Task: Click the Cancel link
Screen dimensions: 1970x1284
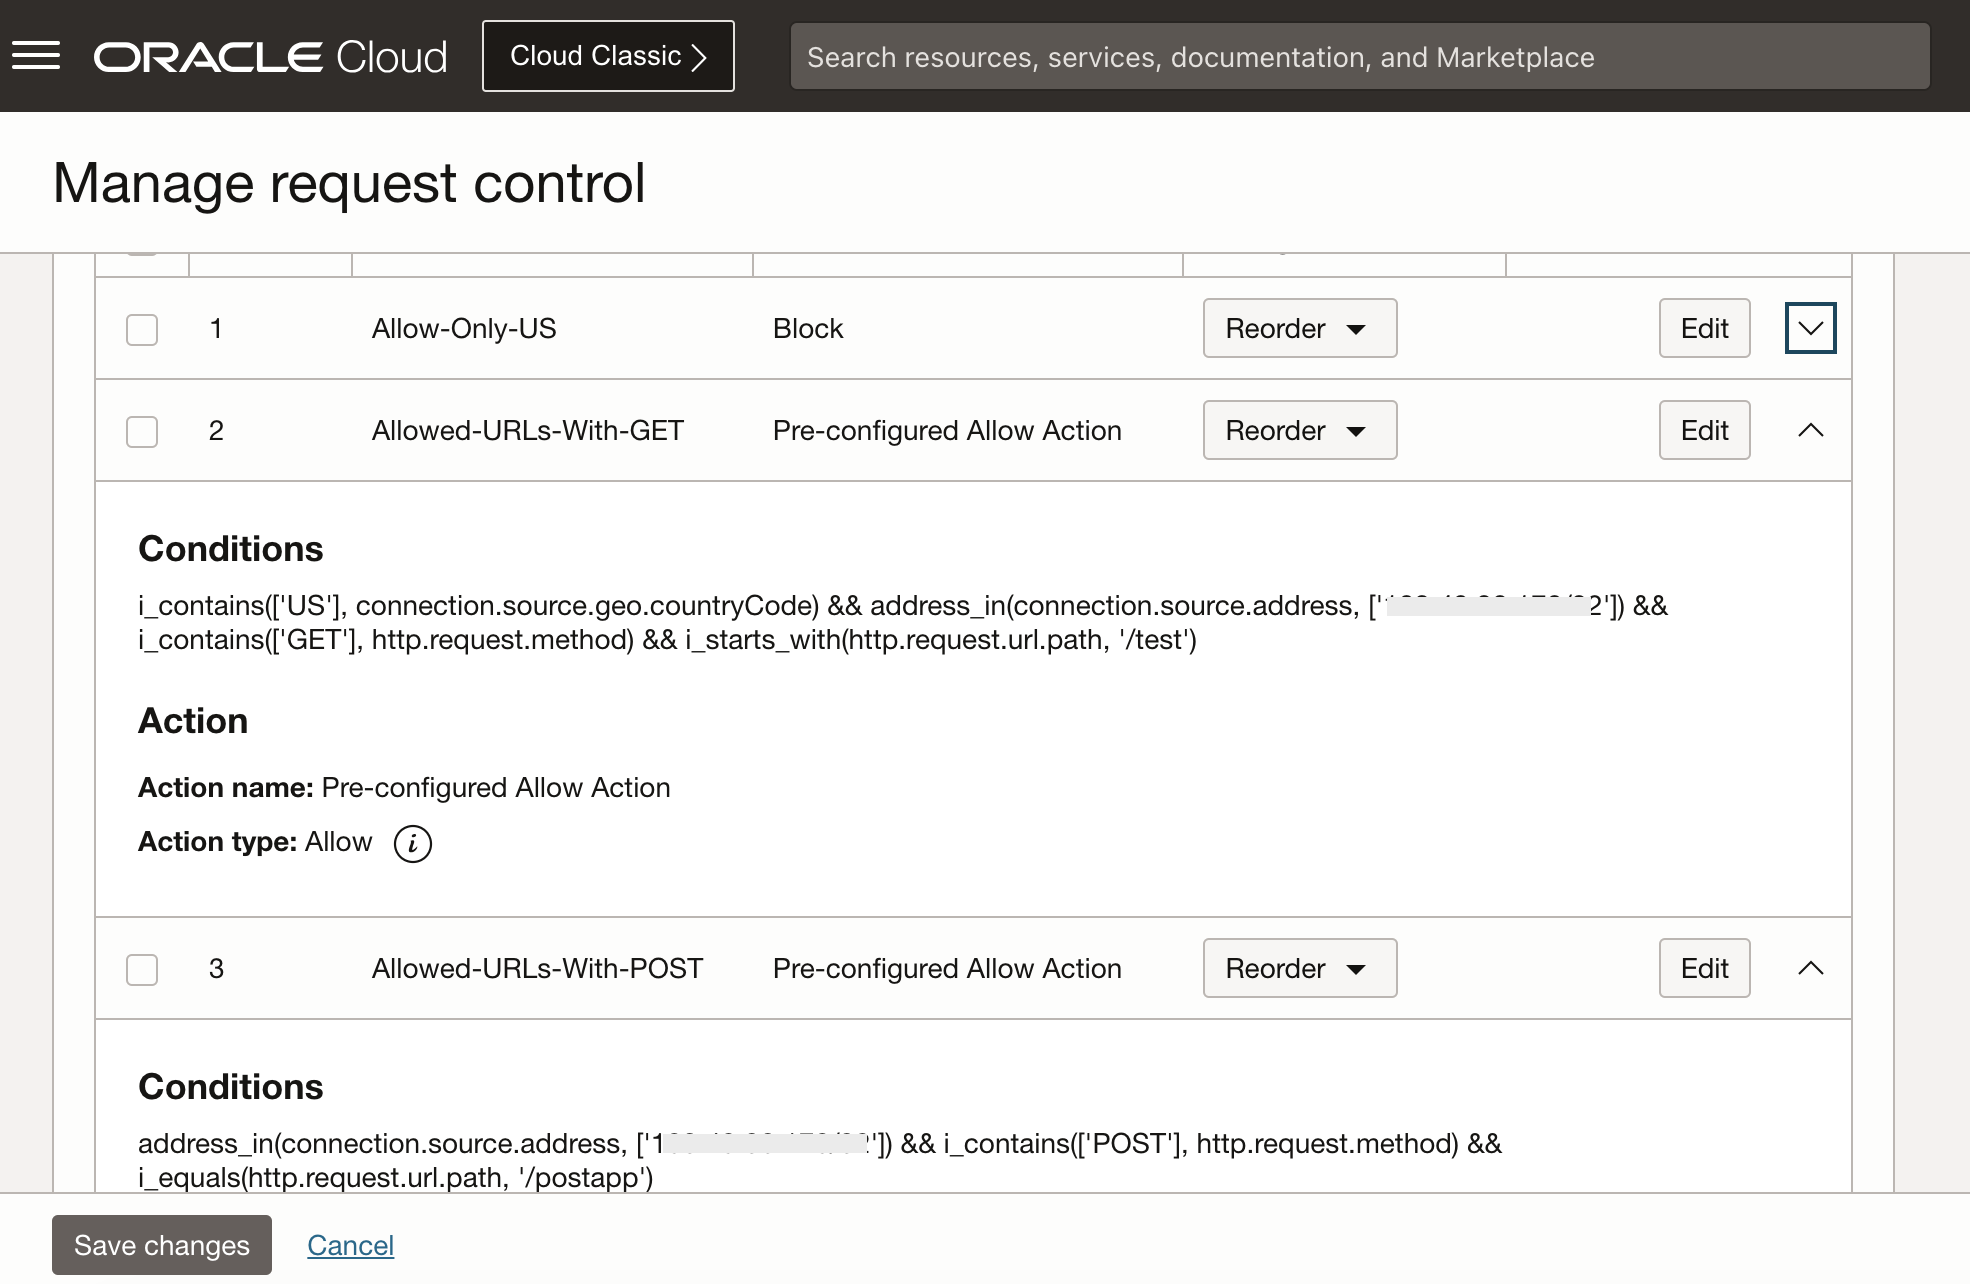Action: 350,1245
